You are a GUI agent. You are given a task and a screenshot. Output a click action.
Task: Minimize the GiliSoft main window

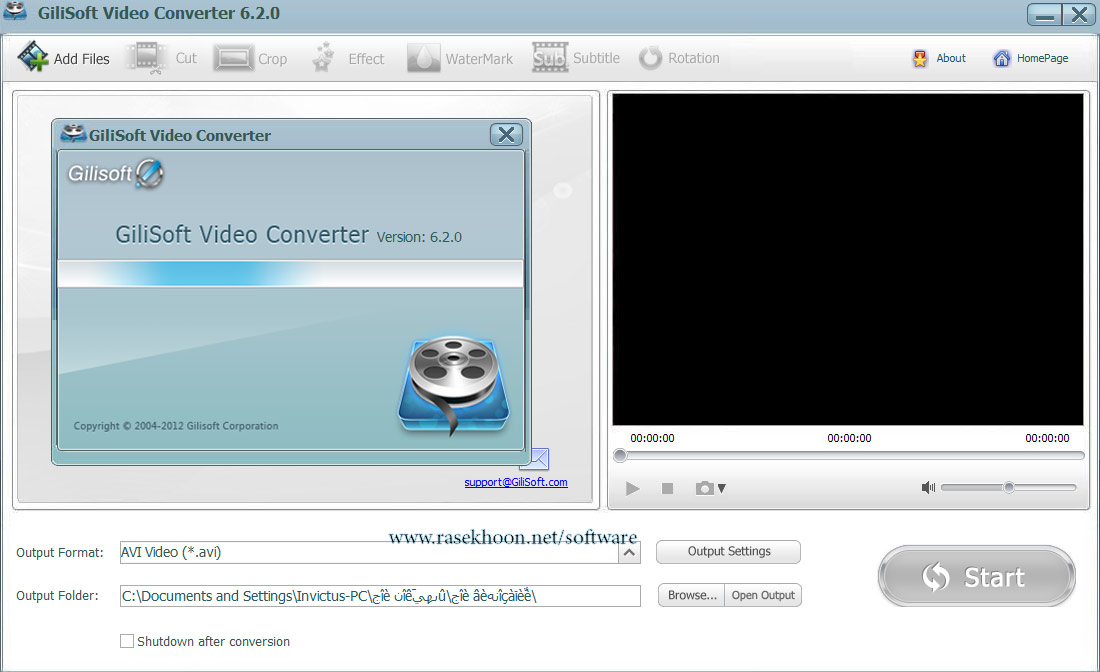pyautogui.click(x=1045, y=14)
